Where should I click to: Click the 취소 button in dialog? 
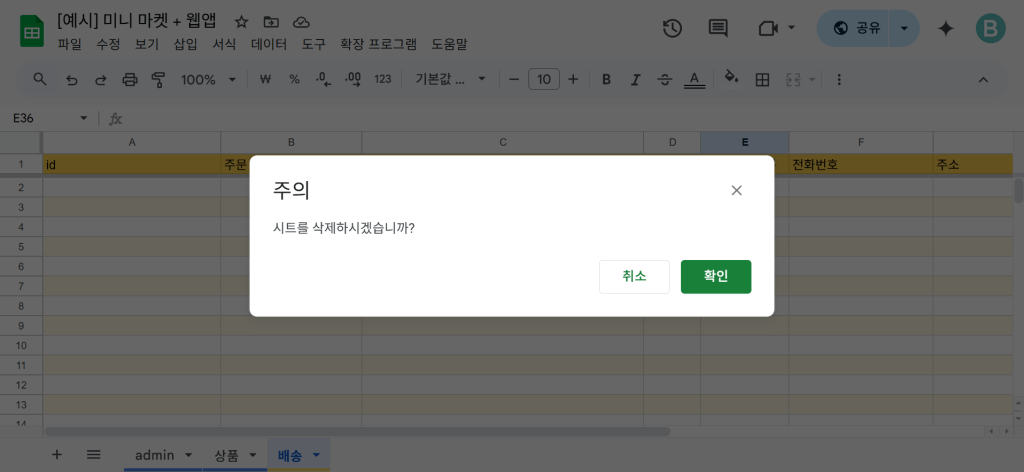point(634,277)
